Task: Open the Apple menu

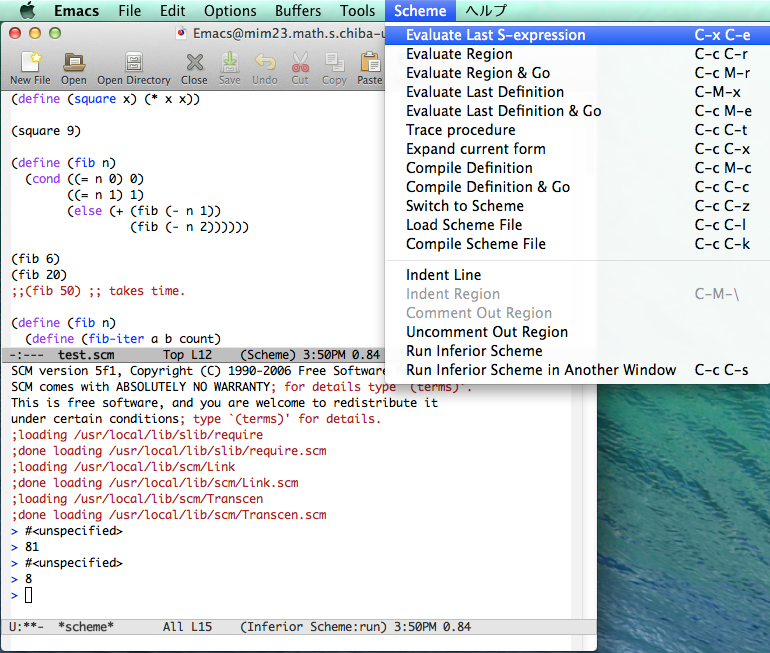Action: click(x=27, y=10)
